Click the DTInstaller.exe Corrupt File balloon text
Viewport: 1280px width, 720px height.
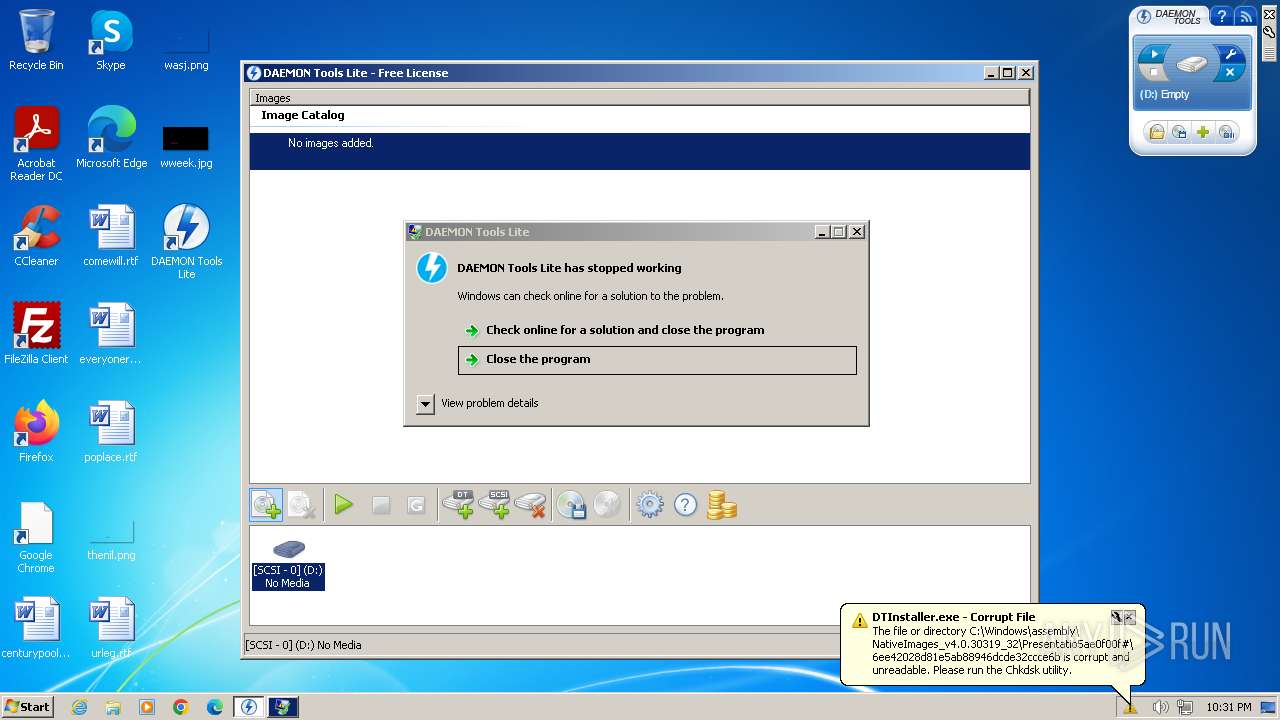coord(953,617)
